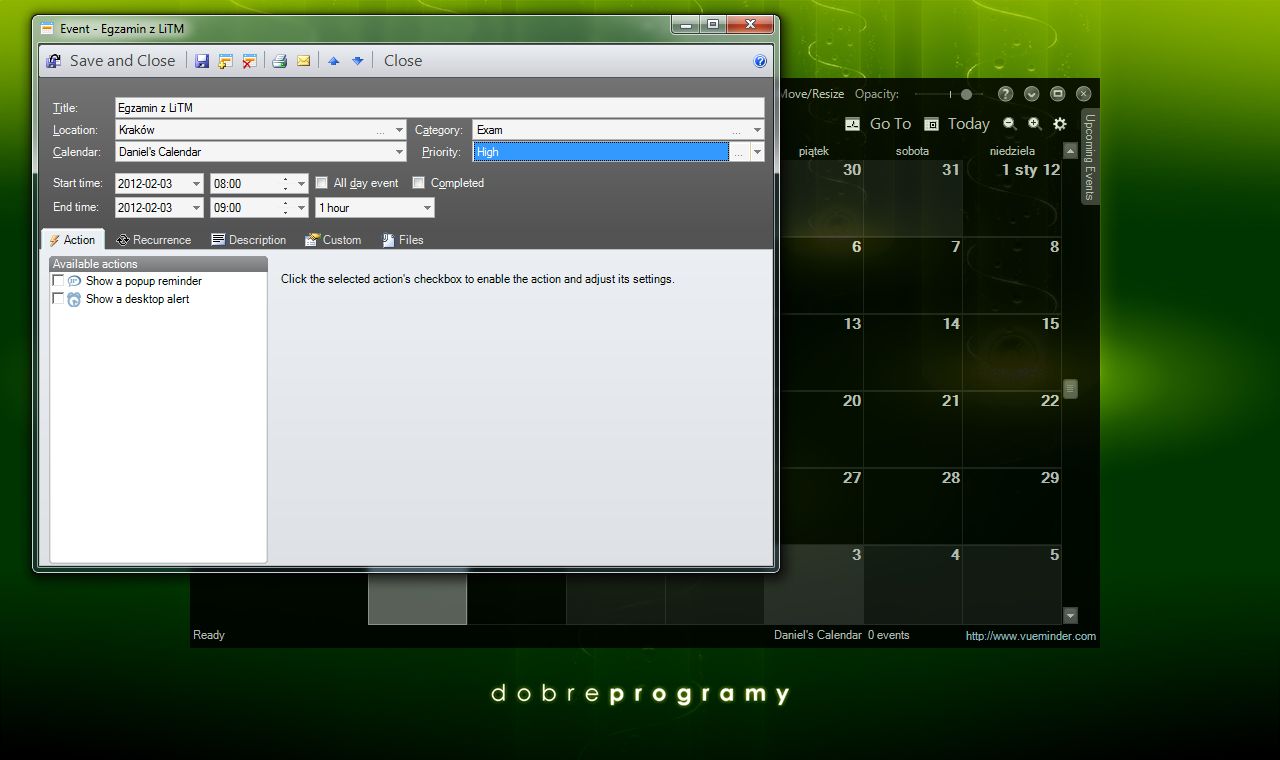Check the Show a desktop alert box

click(x=58, y=299)
